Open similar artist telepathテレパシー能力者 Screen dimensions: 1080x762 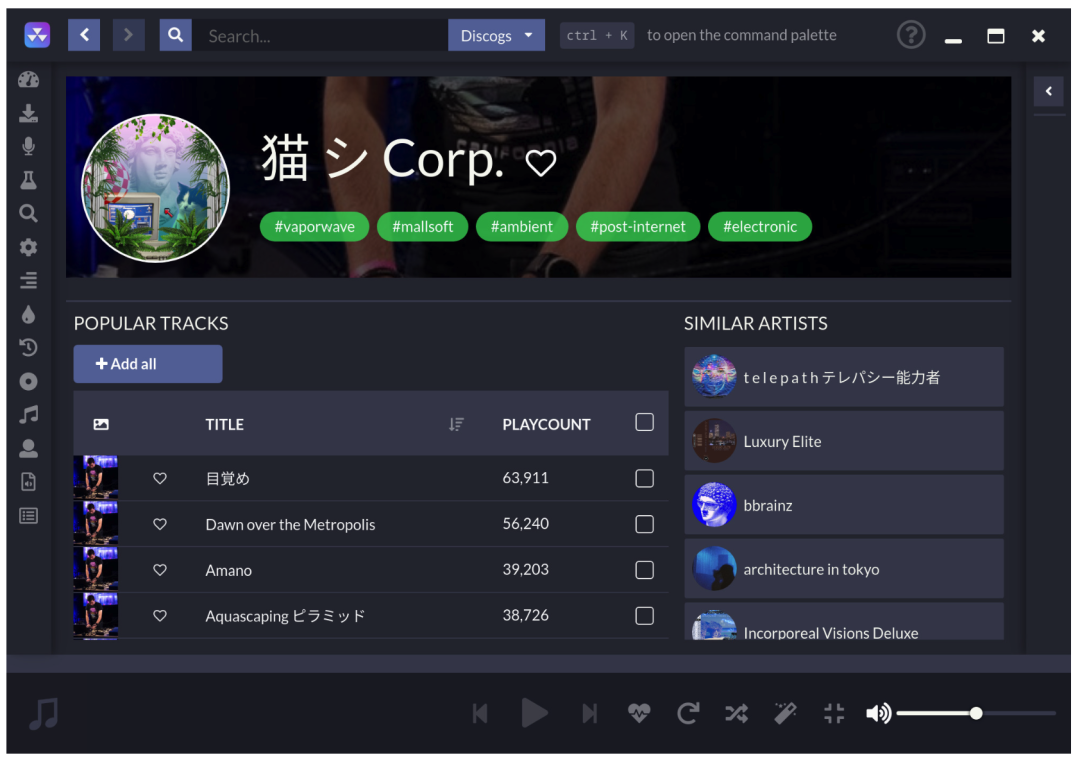844,377
